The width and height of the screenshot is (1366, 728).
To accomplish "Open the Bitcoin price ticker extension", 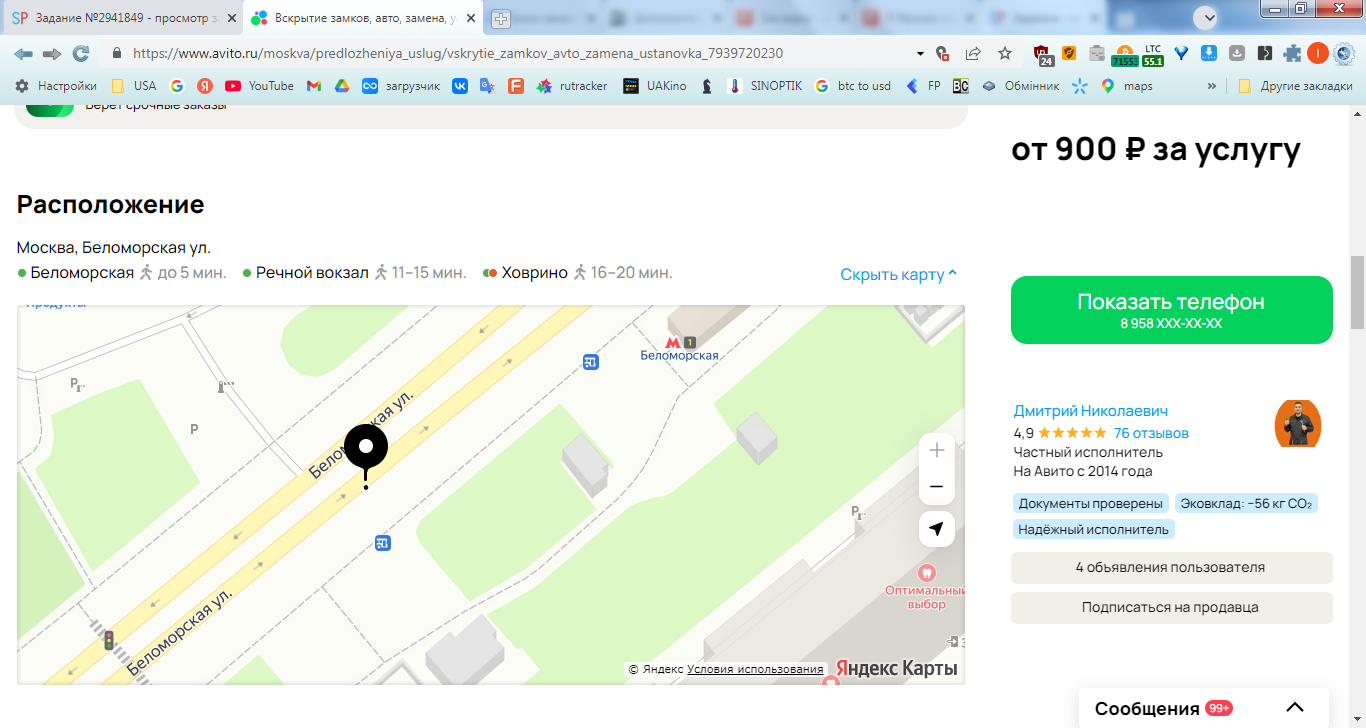I will coord(1124,55).
